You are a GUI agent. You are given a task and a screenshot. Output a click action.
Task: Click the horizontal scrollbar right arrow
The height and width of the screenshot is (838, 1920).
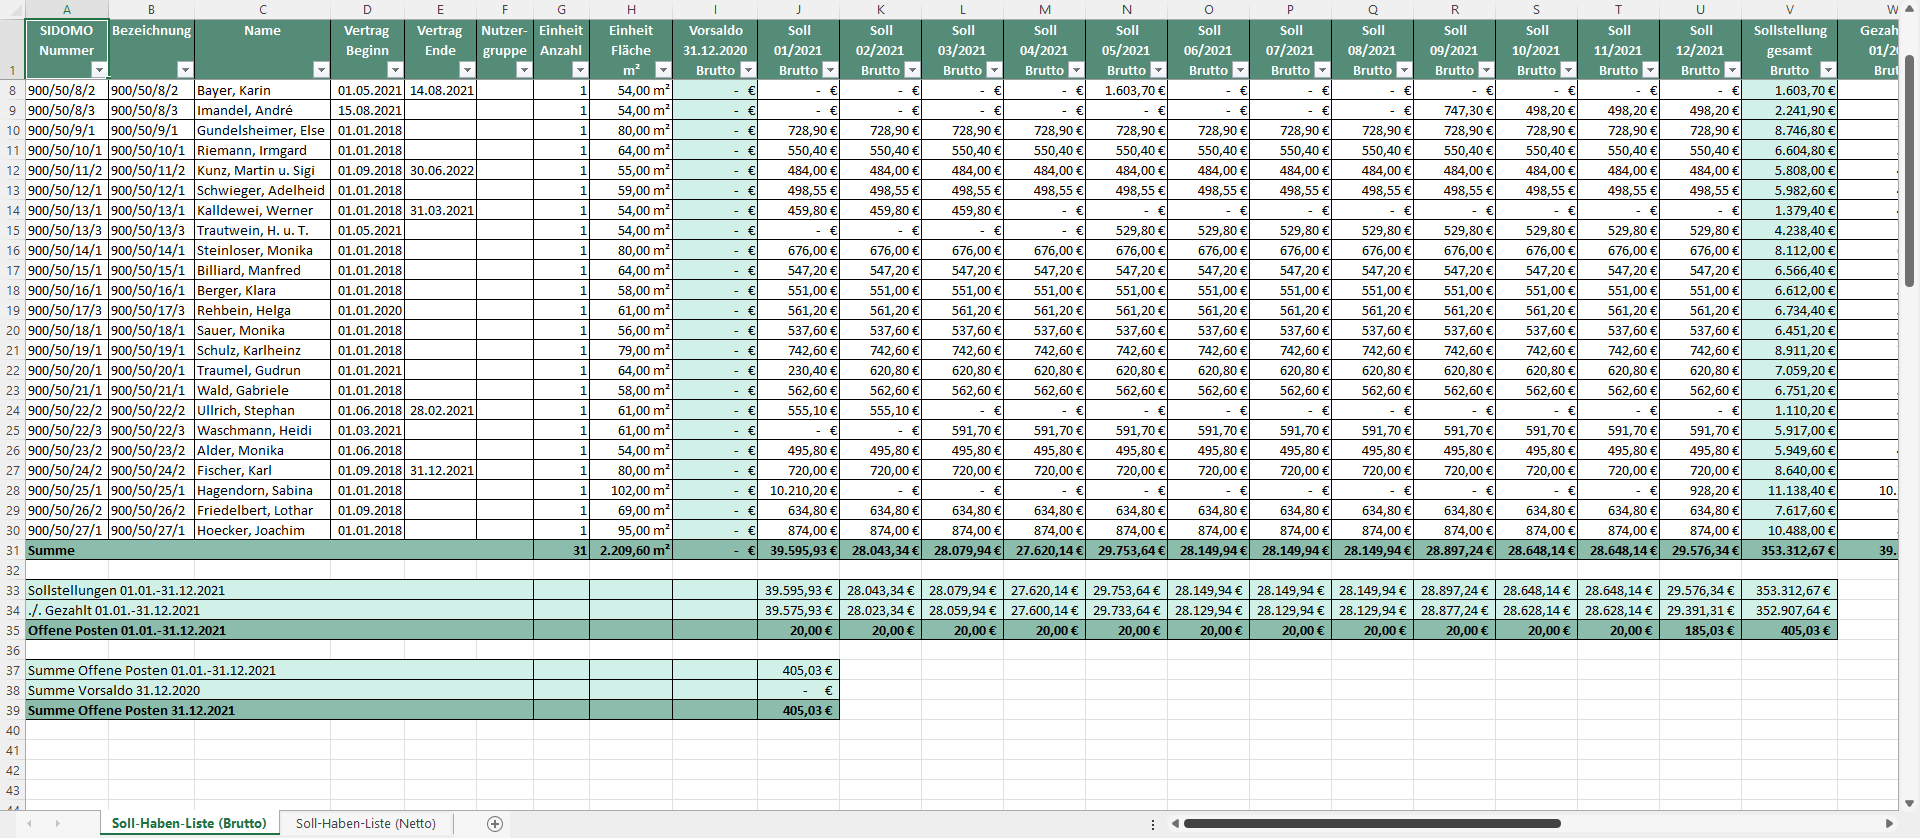[x=1889, y=824]
